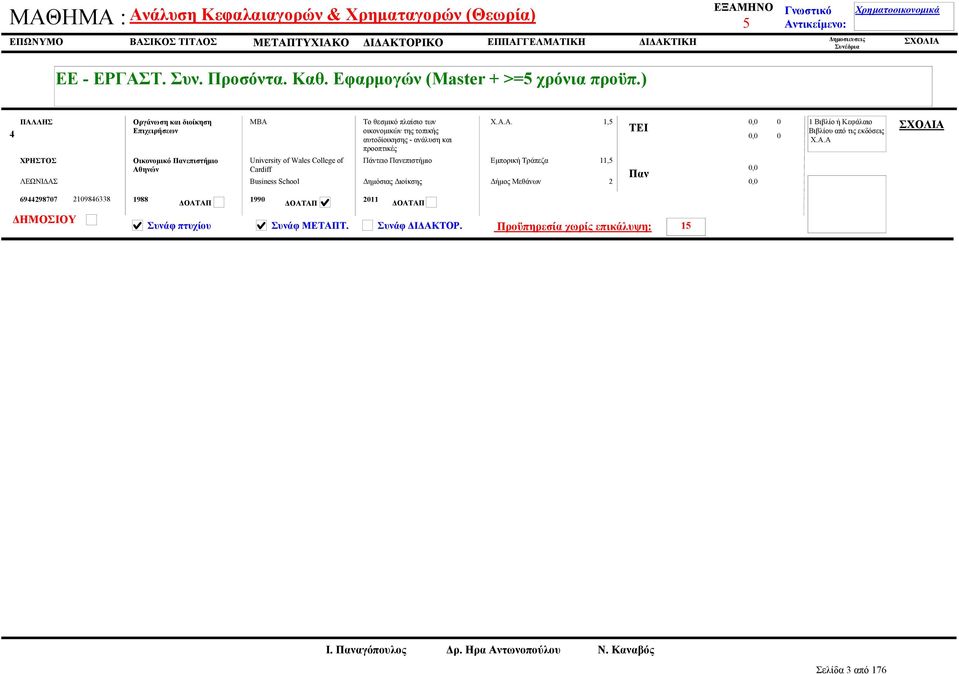Uncheck the Συνάφ πτυχίου checkbox
The image size is (959, 674).
tap(138, 226)
